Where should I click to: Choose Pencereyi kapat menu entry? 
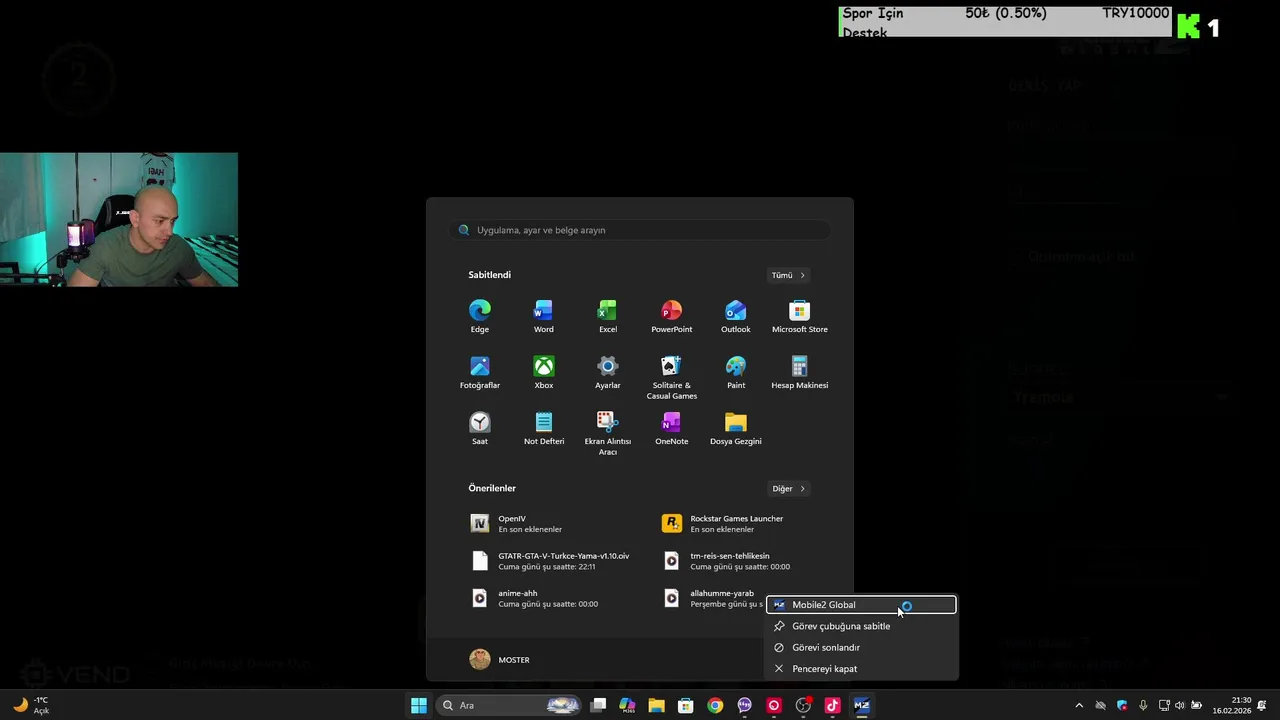[x=861, y=668]
